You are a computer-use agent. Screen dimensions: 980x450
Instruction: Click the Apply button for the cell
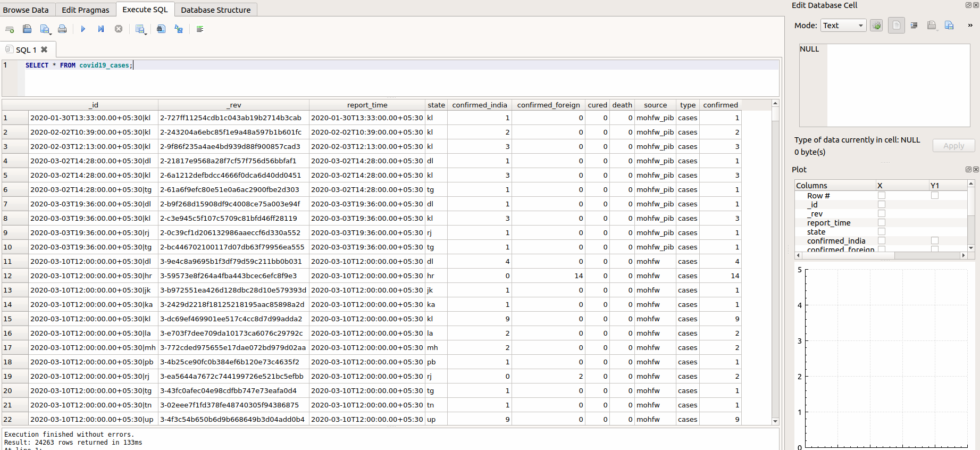pyautogui.click(x=953, y=145)
